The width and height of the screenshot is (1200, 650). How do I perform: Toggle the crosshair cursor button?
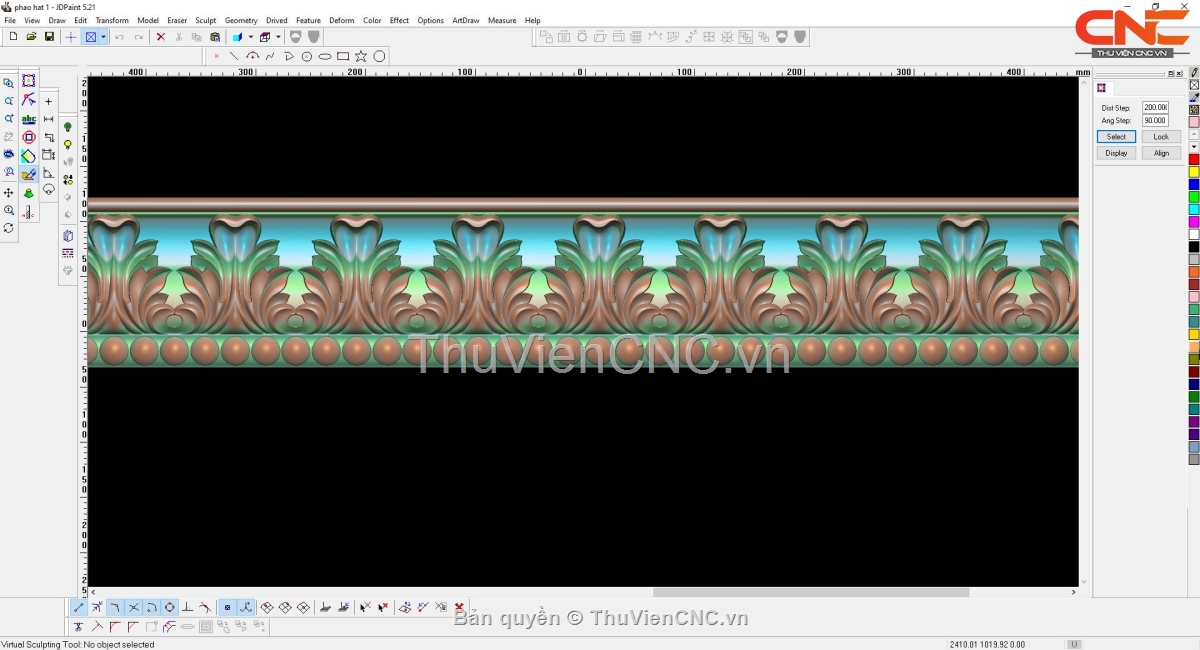point(71,37)
